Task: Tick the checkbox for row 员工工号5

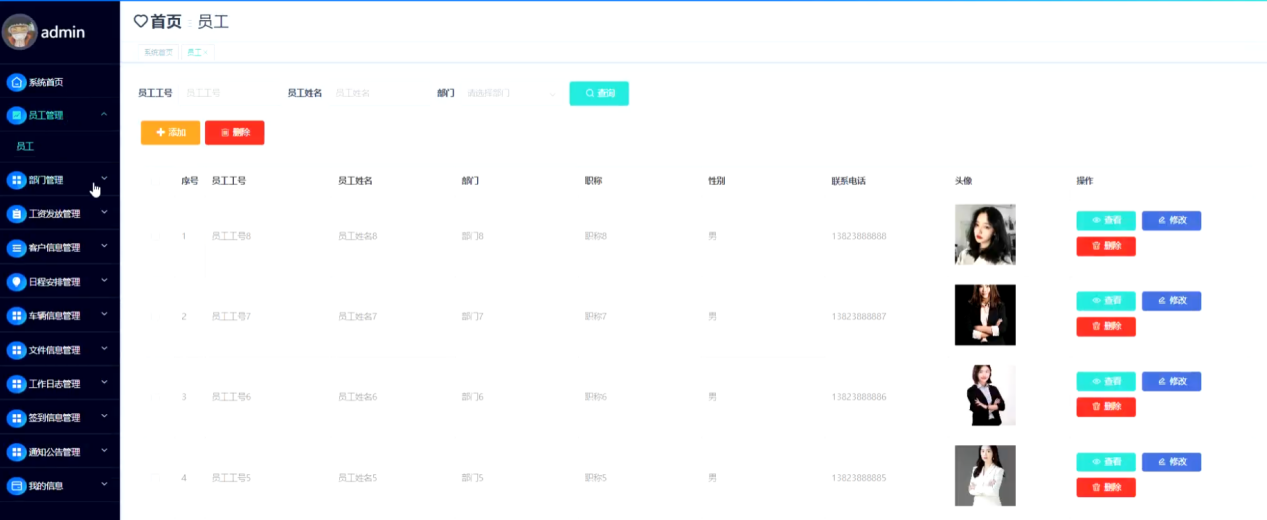Action: (x=155, y=477)
